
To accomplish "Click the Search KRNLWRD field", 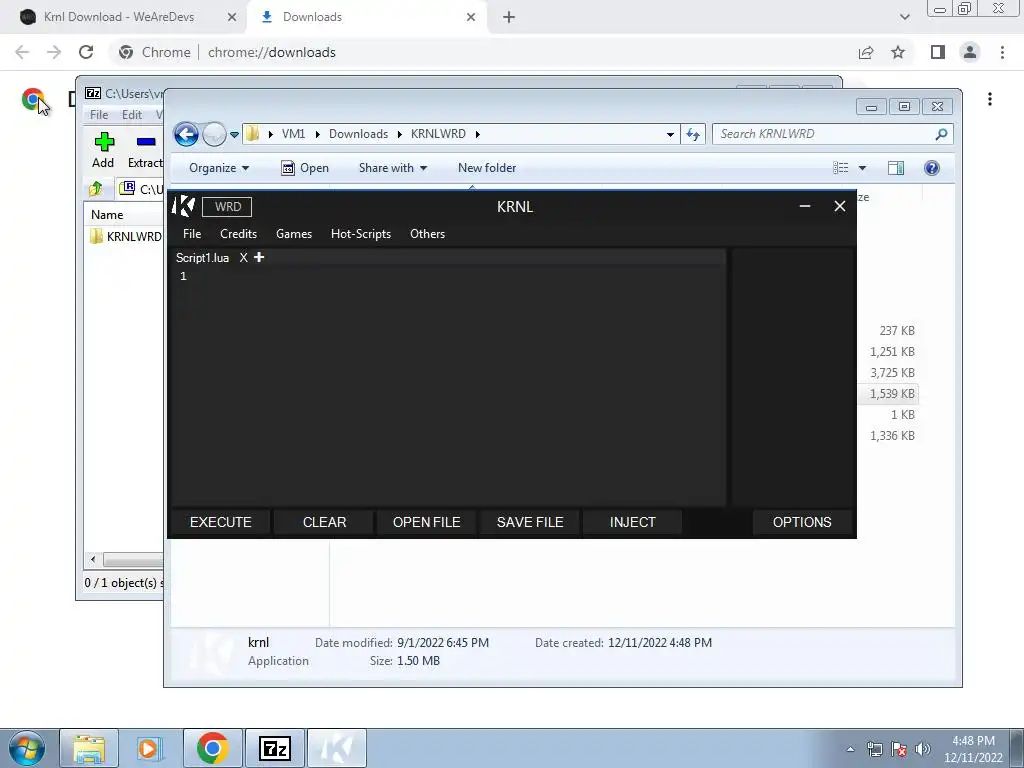I will [x=833, y=134].
